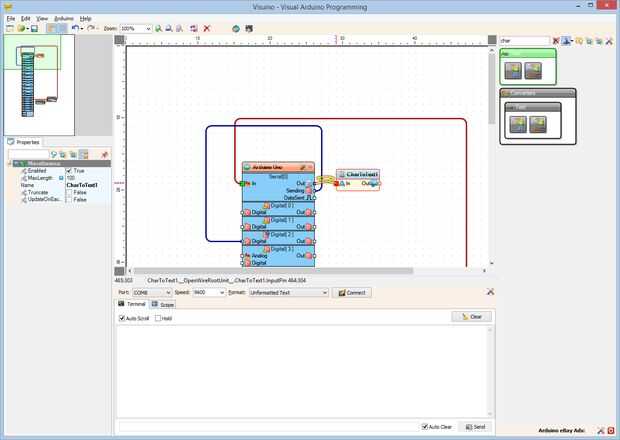This screenshot has height=440, width=620.
Task: Click the zoom-out magnifier icon in toolbar
Action: [x=169, y=28]
